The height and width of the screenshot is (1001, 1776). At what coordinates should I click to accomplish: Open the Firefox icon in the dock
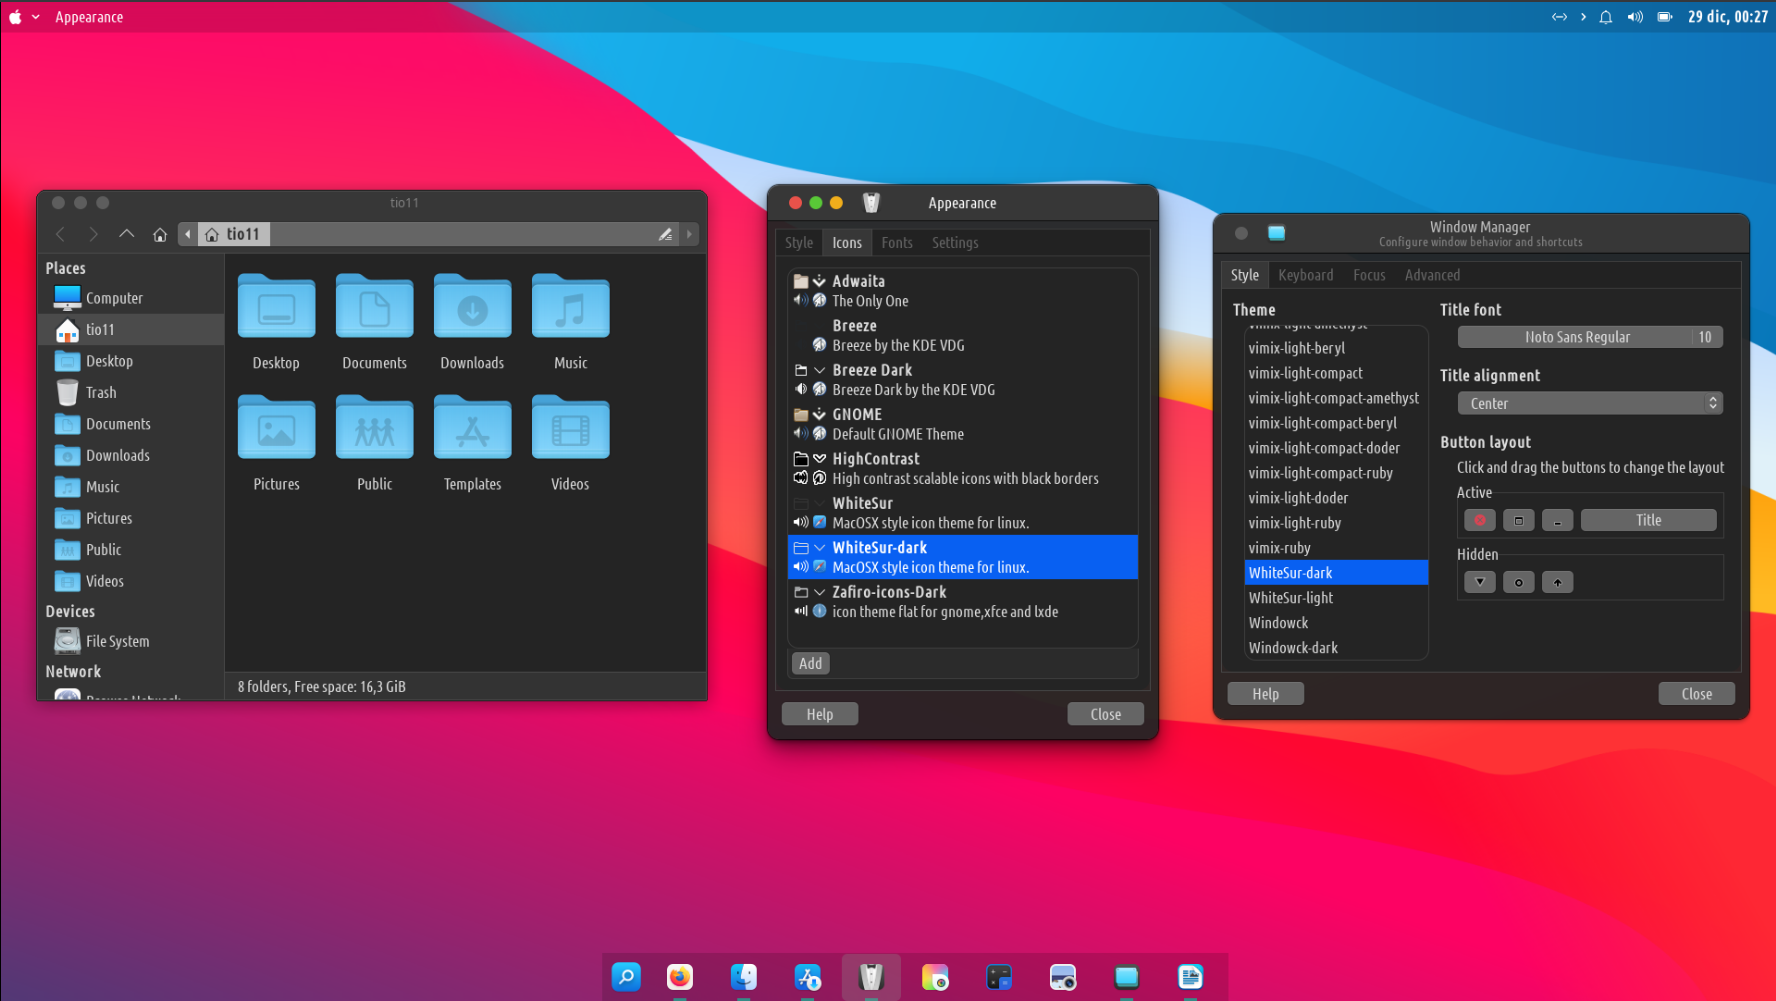(x=680, y=977)
